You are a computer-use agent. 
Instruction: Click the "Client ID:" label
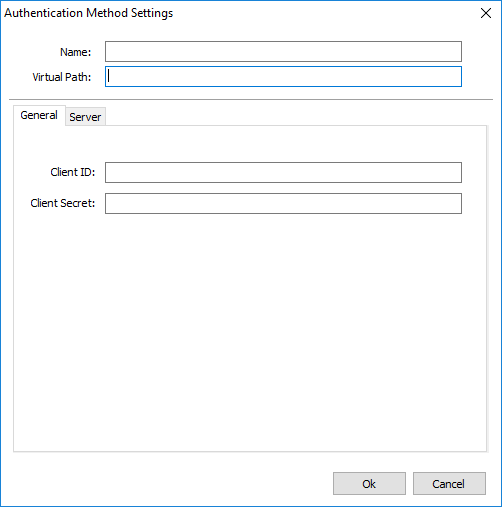pos(73,172)
